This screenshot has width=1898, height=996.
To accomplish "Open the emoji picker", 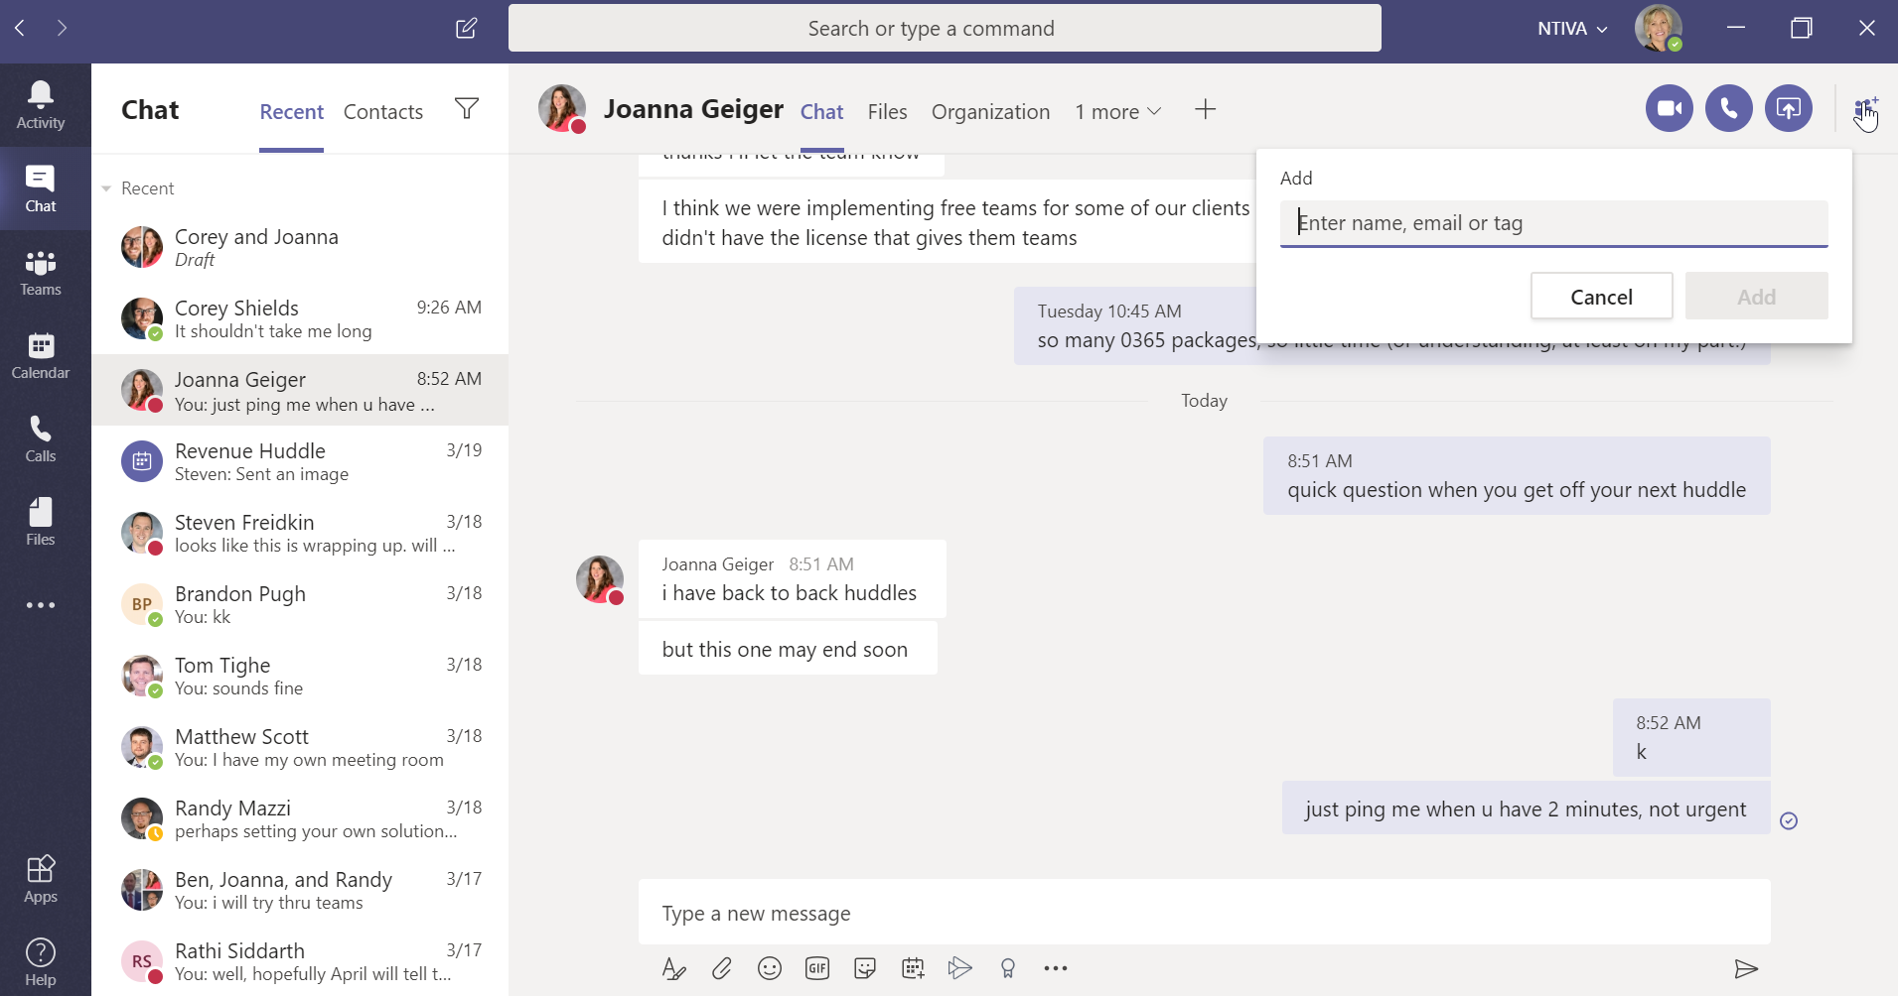I will (770, 968).
